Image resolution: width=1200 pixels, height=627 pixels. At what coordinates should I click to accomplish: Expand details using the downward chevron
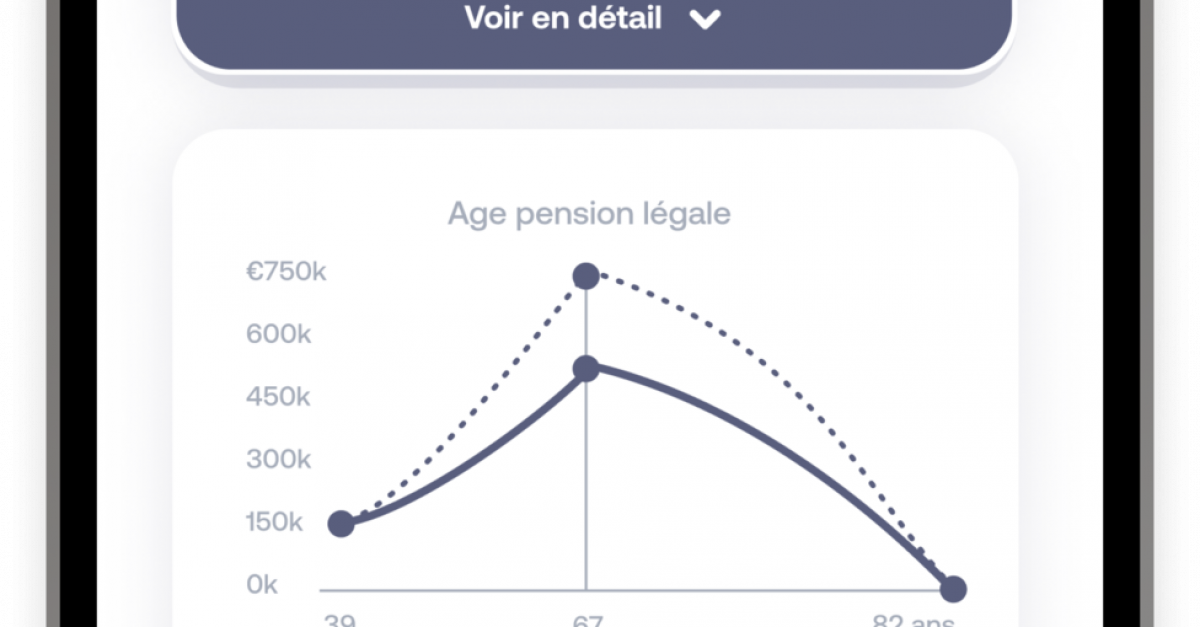(705, 19)
